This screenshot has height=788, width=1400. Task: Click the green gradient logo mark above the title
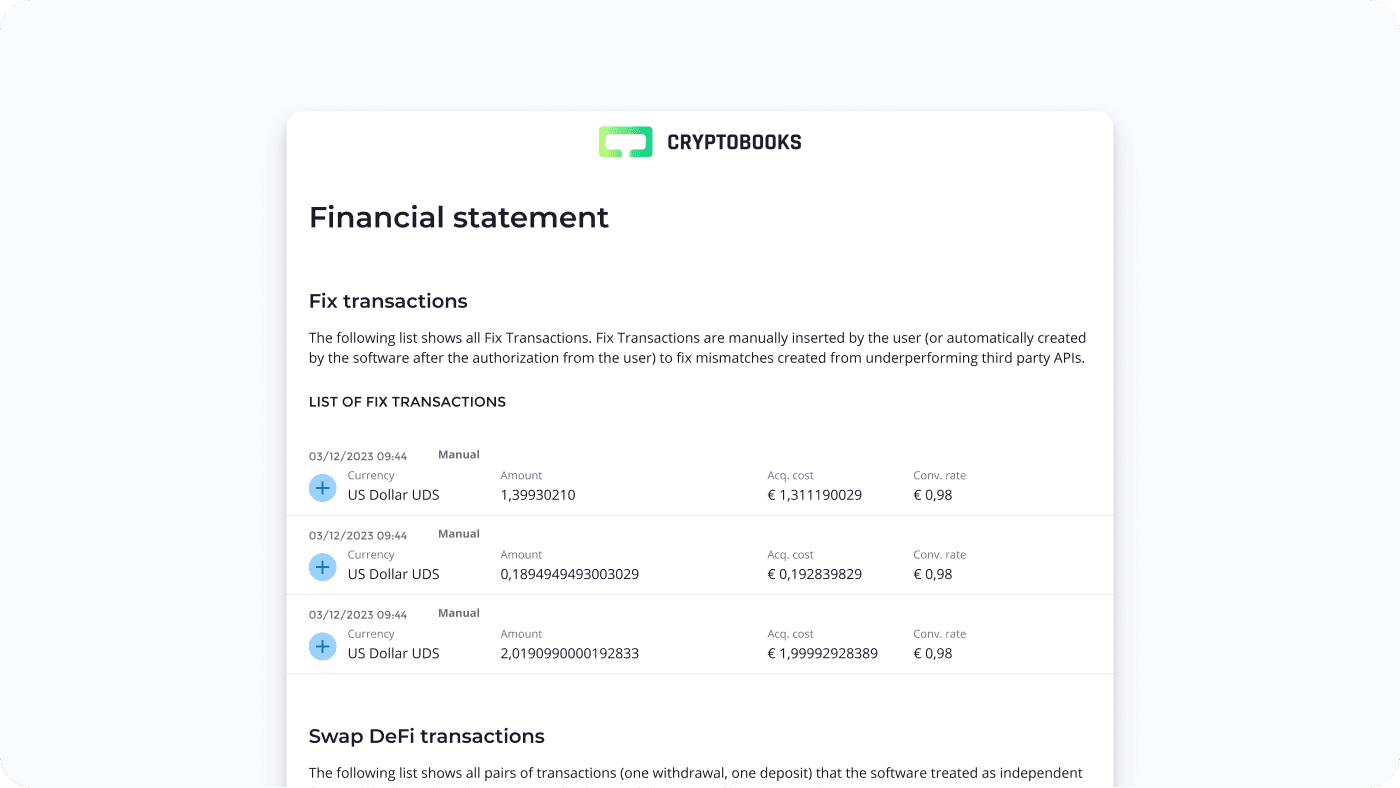(x=625, y=141)
